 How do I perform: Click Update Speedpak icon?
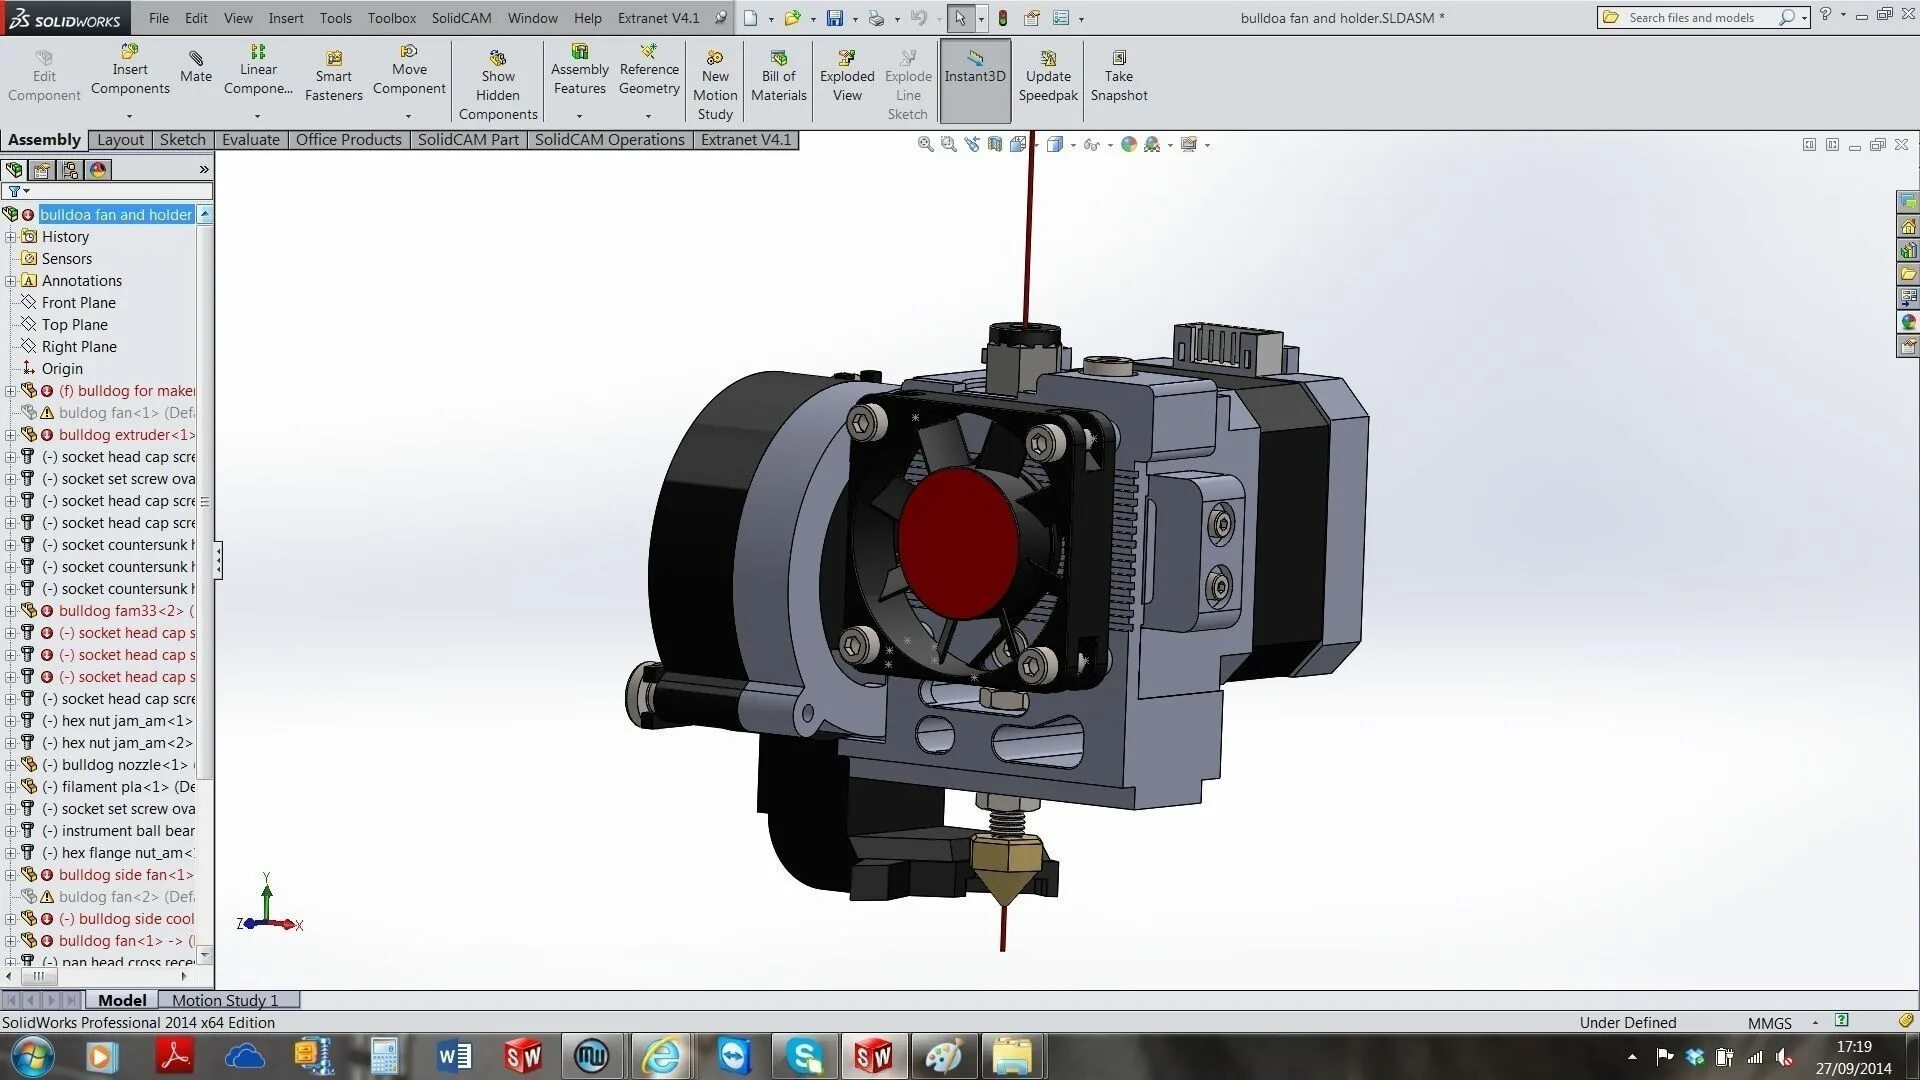click(x=1047, y=59)
